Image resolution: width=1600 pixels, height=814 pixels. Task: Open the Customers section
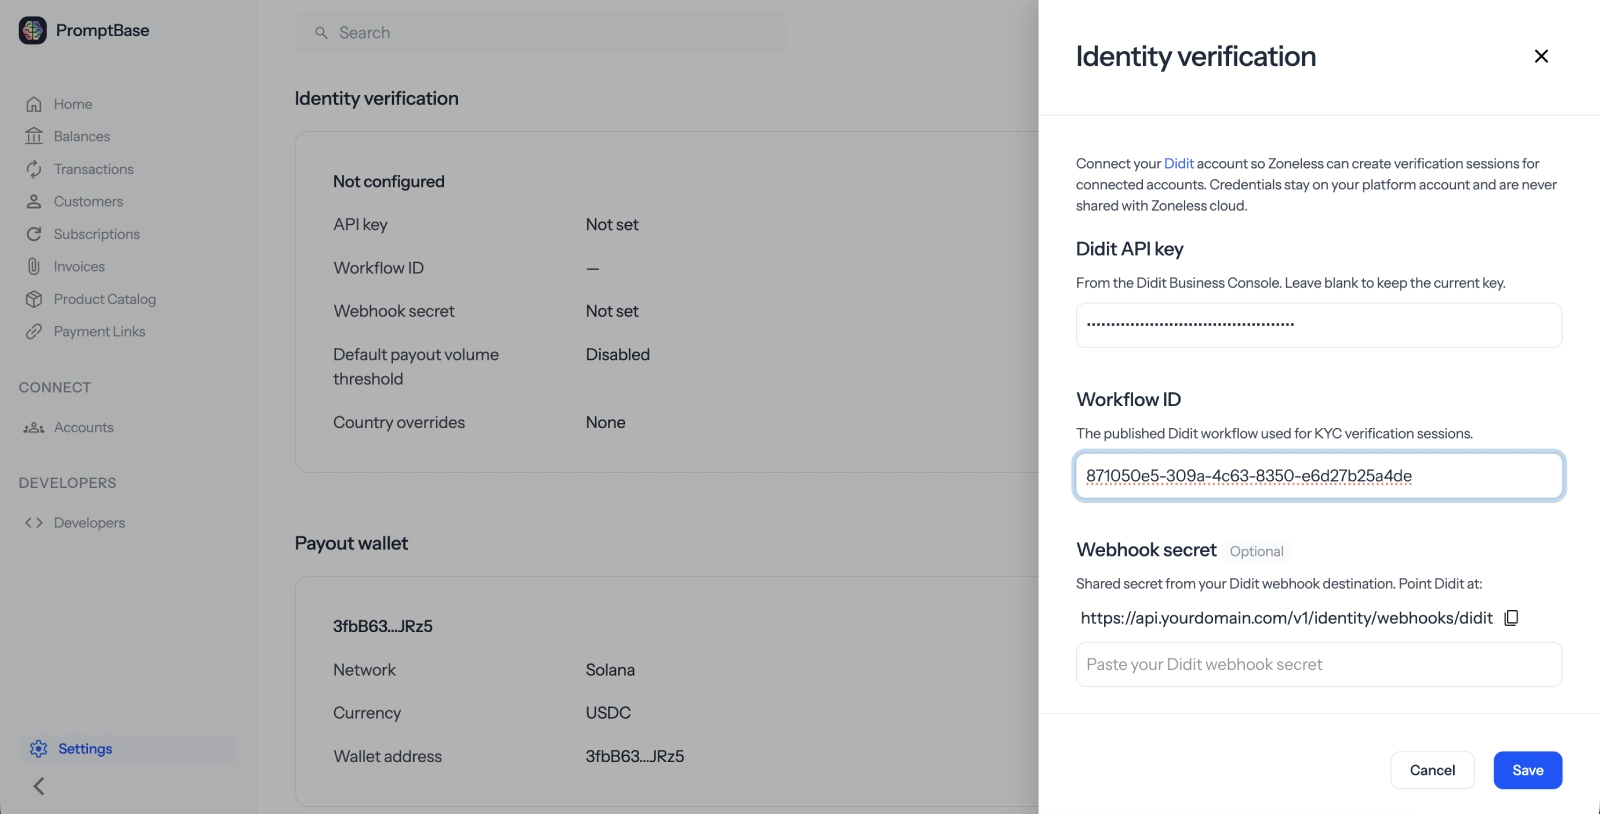click(x=89, y=201)
